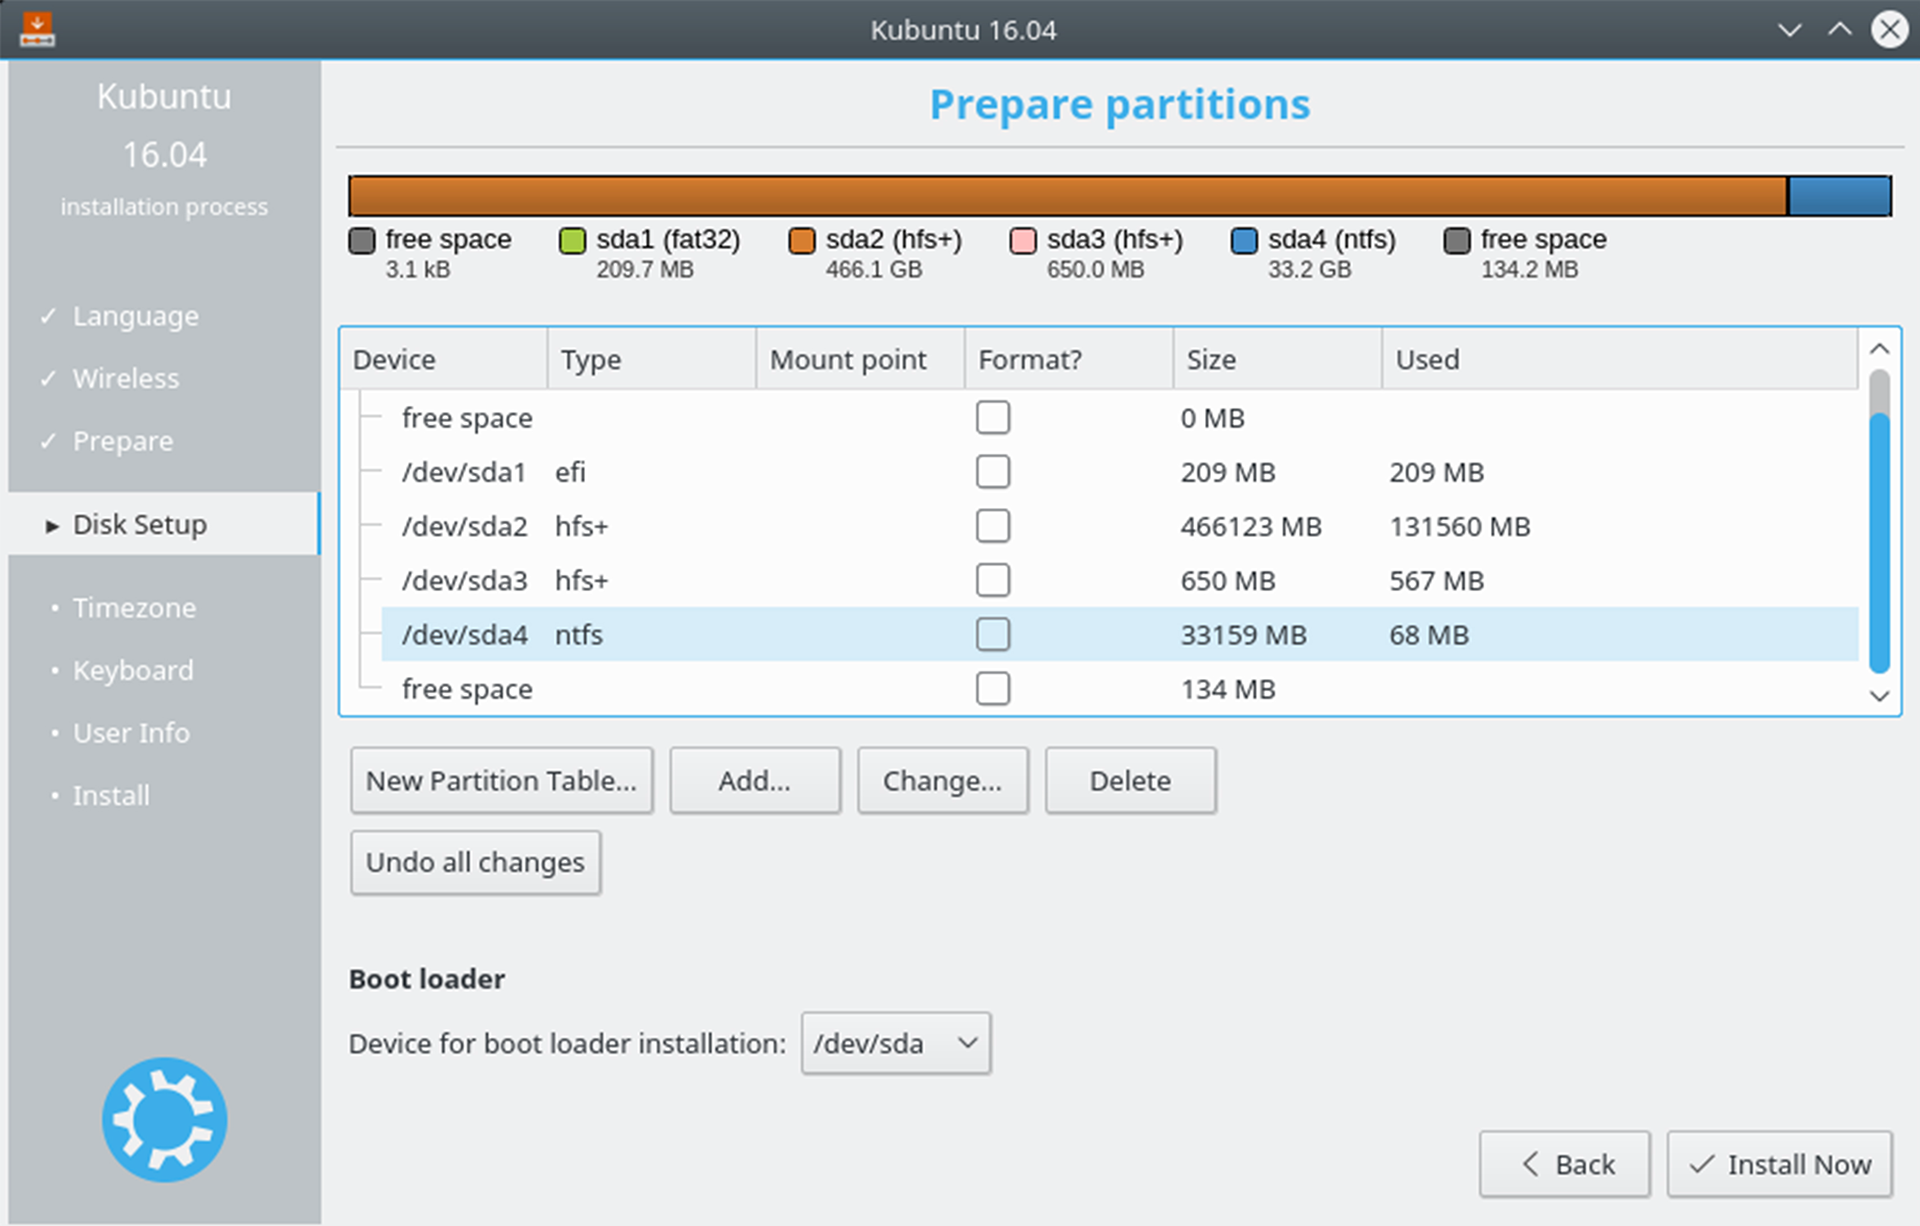Toggle format checkbox for /dev/sda1
Screen dimensions: 1920x1226
pos(993,471)
